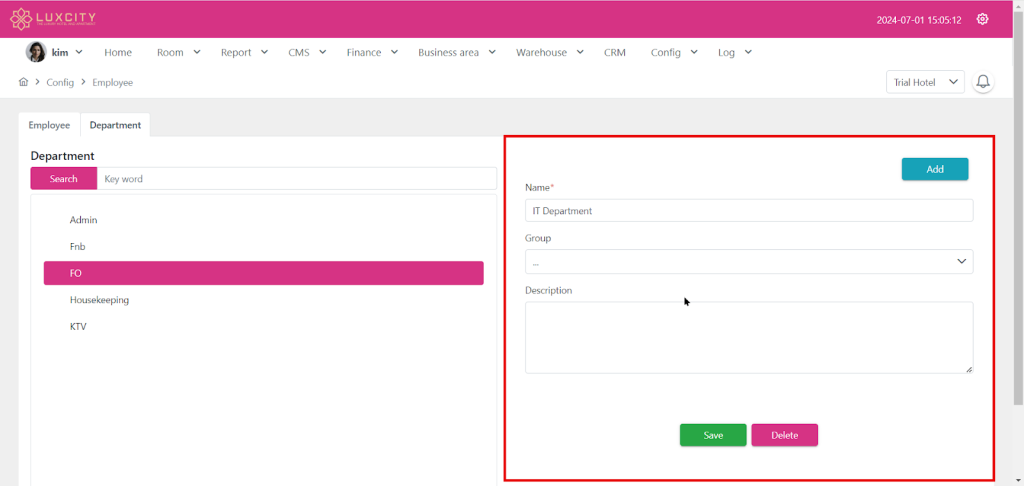Focus the Key word search field
Image resolution: width=1024 pixels, height=486 pixels.
click(296, 179)
